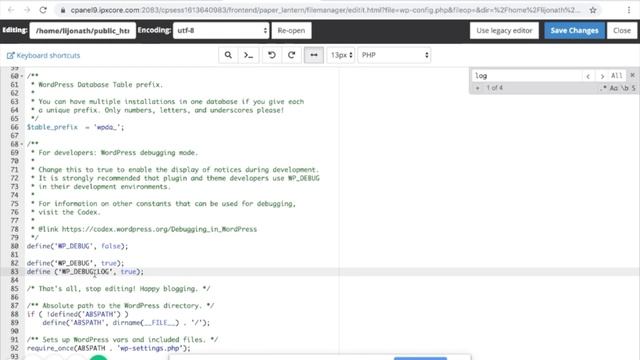Click the browser back arrow

(11, 10)
